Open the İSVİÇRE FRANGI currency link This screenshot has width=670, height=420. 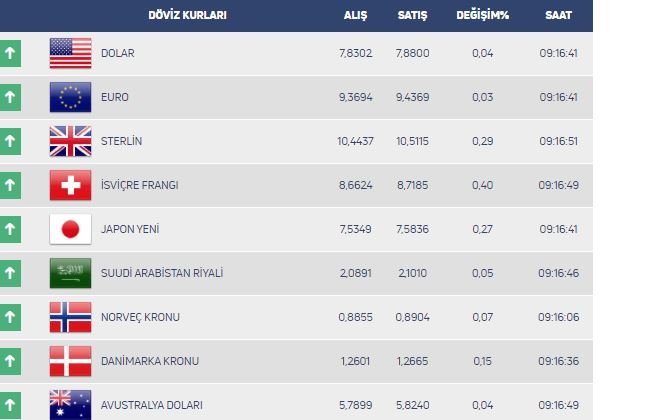[140, 185]
